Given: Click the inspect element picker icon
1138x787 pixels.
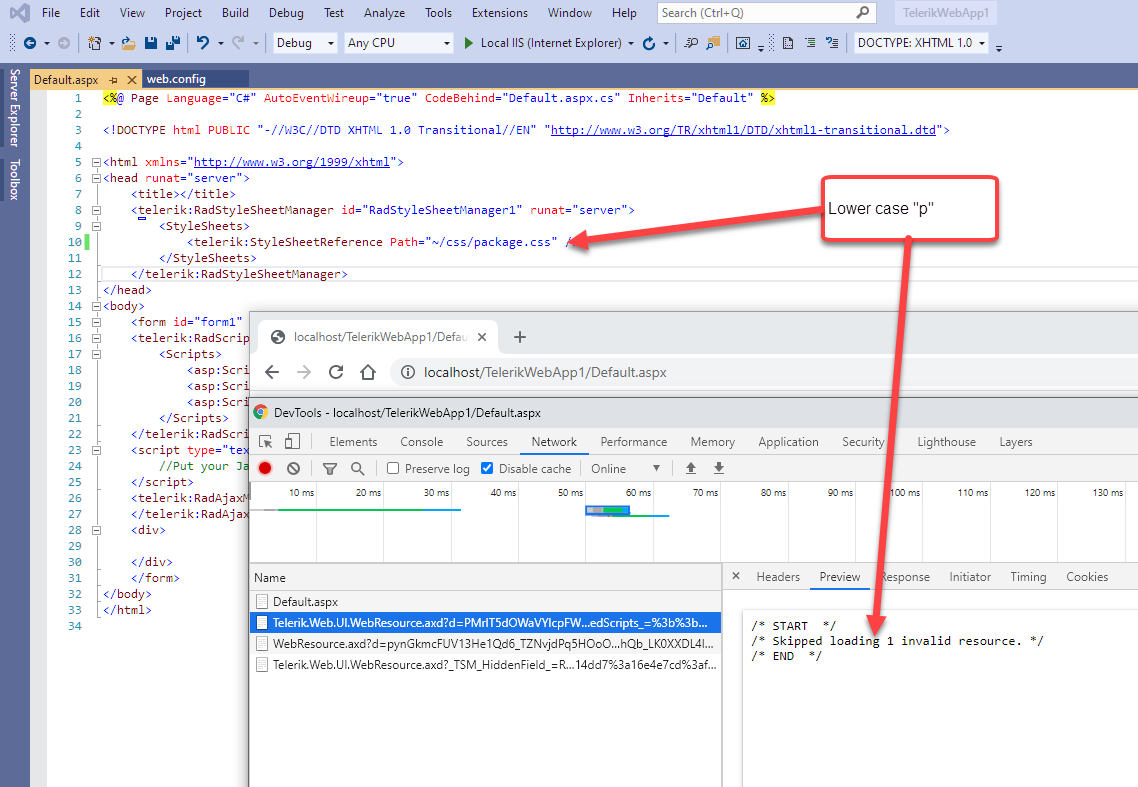Looking at the screenshot, I should coord(266,441).
